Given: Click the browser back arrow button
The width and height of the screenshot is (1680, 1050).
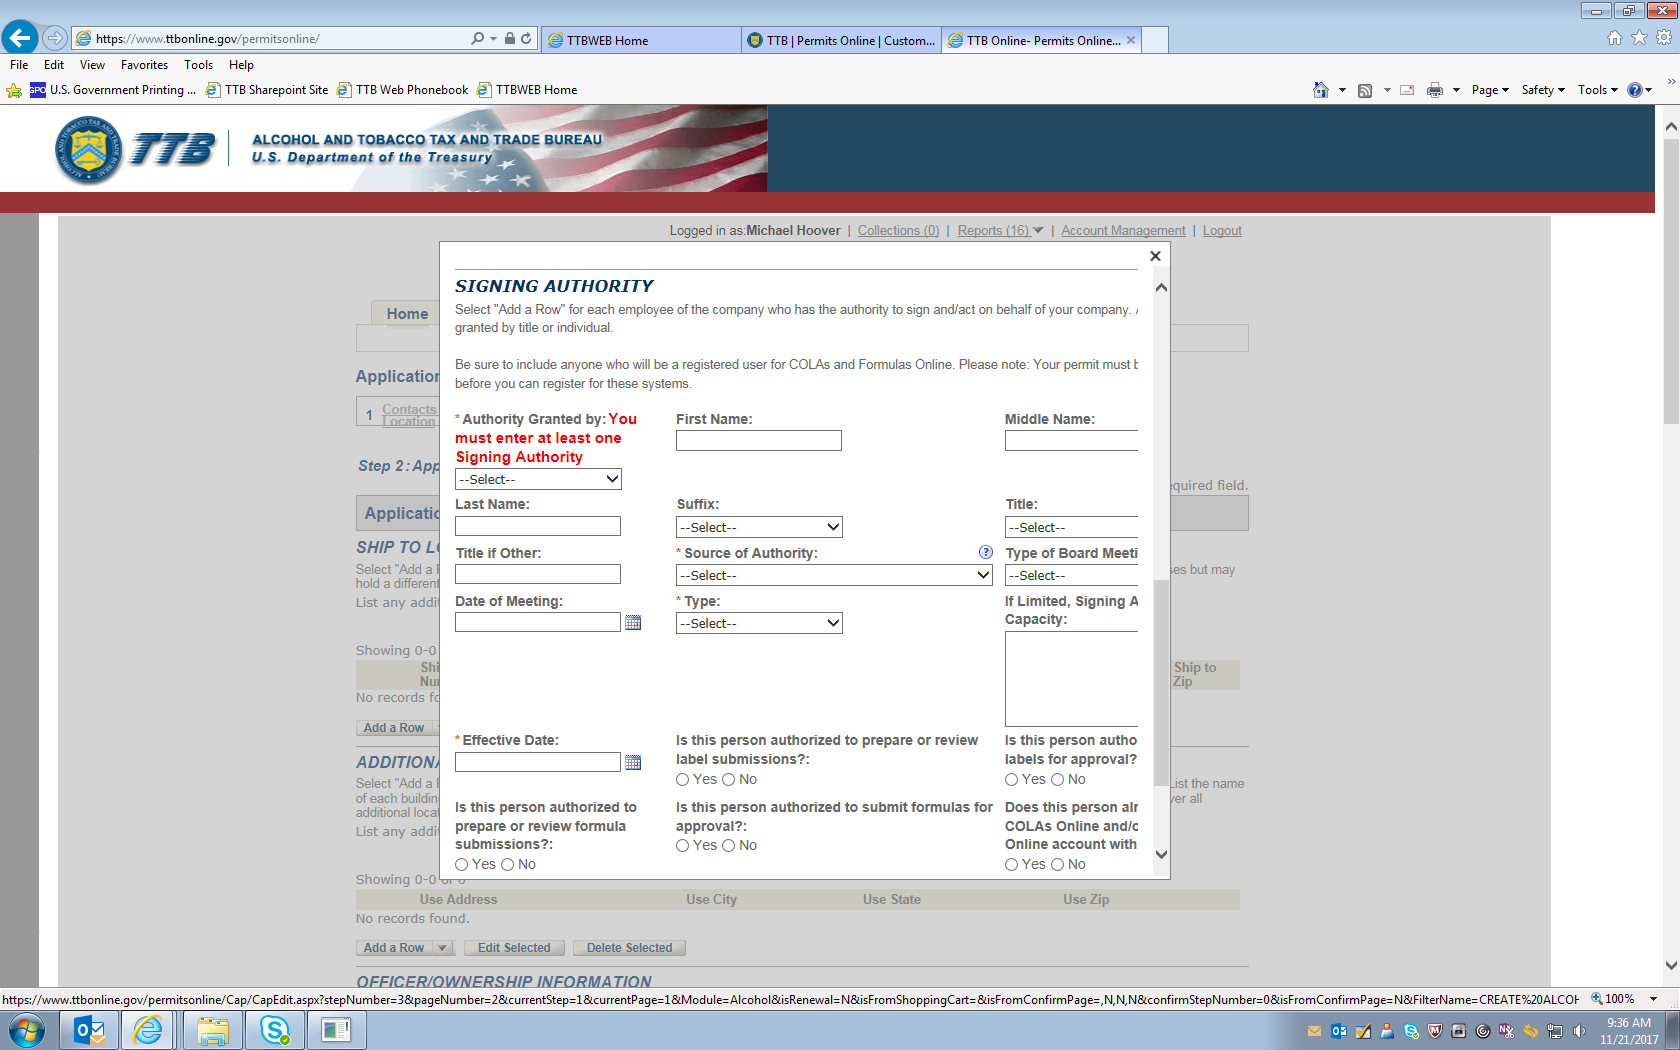Looking at the screenshot, I should click(x=20, y=38).
